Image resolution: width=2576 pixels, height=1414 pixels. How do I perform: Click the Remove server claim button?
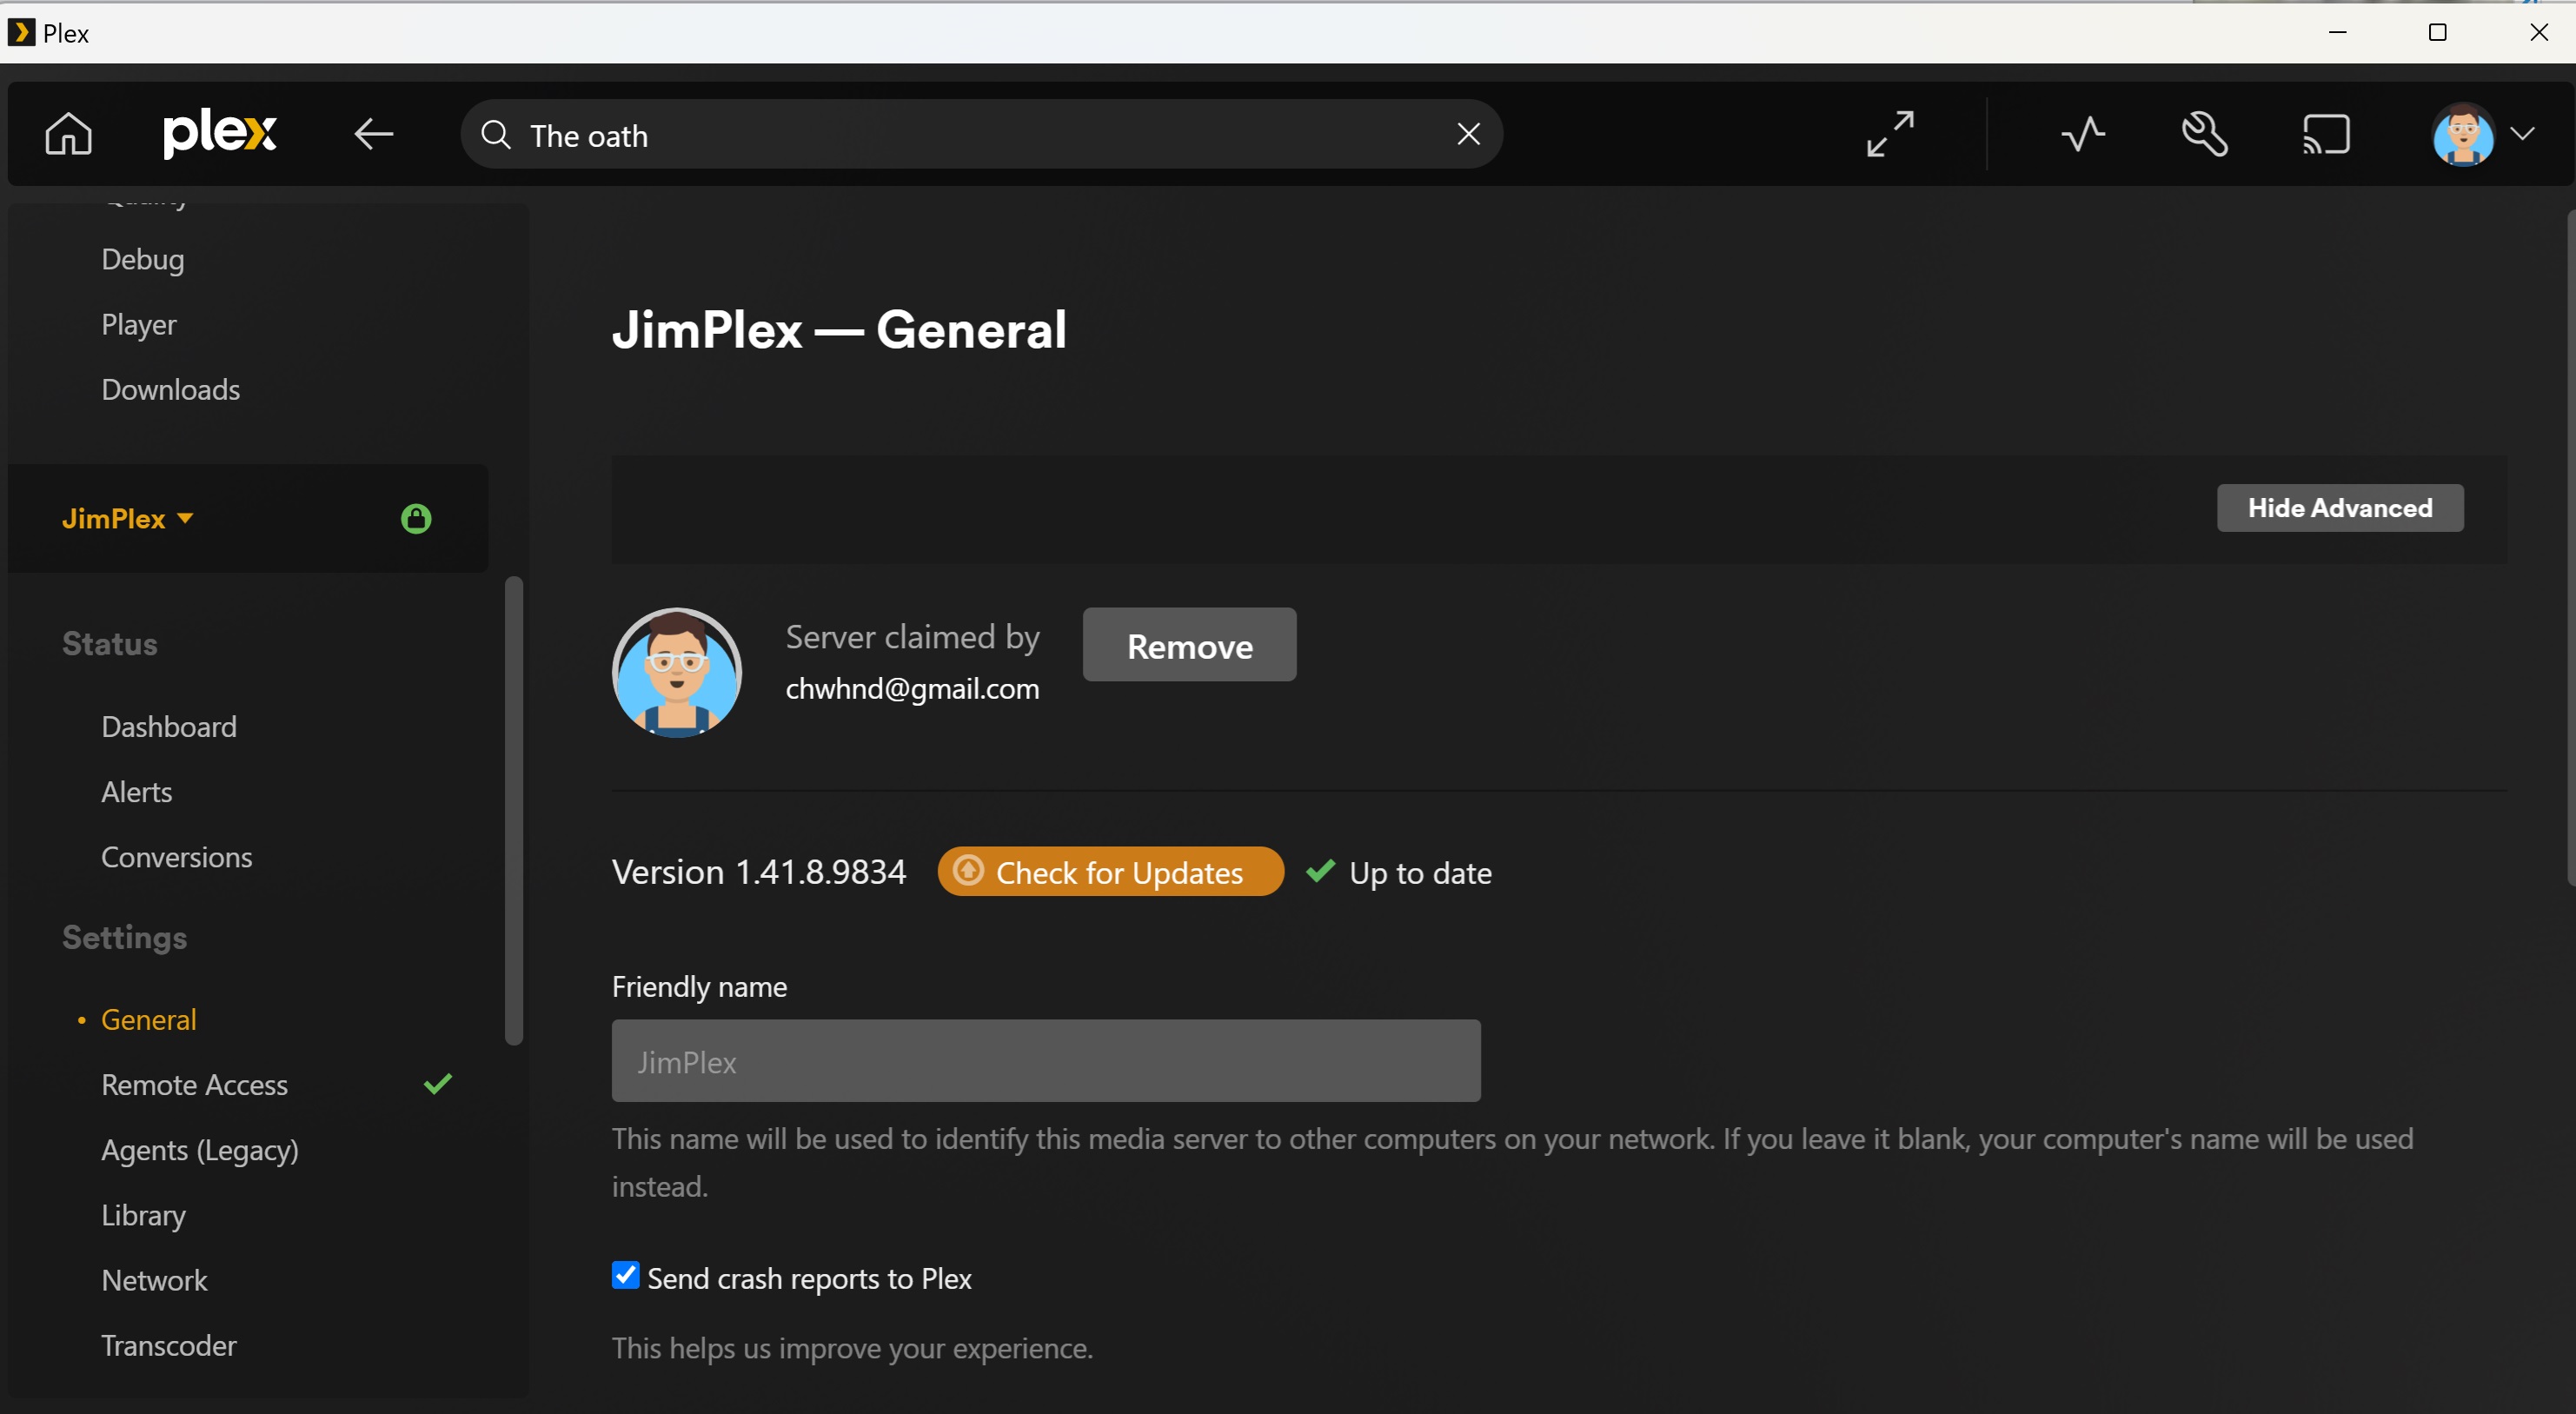(1189, 645)
